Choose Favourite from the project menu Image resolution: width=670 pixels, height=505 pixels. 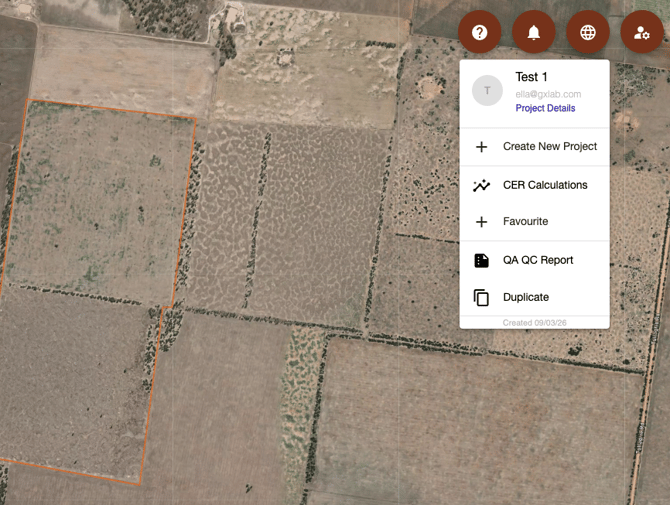(525, 222)
